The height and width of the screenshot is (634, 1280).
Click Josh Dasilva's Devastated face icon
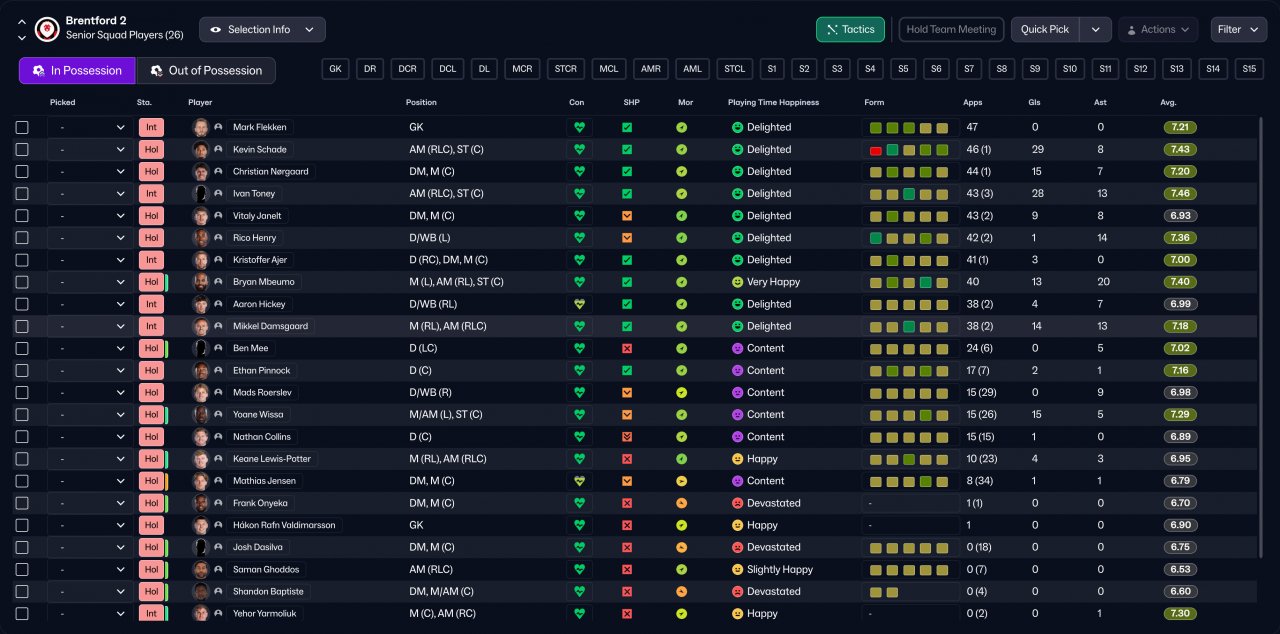point(738,547)
